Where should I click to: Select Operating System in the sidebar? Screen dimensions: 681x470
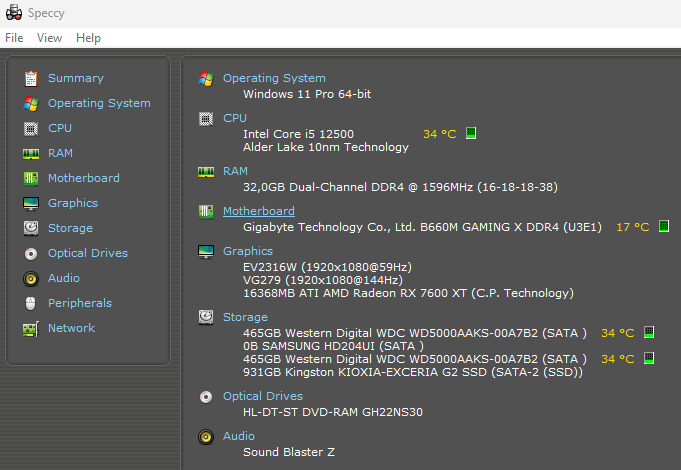(x=99, y=103)
